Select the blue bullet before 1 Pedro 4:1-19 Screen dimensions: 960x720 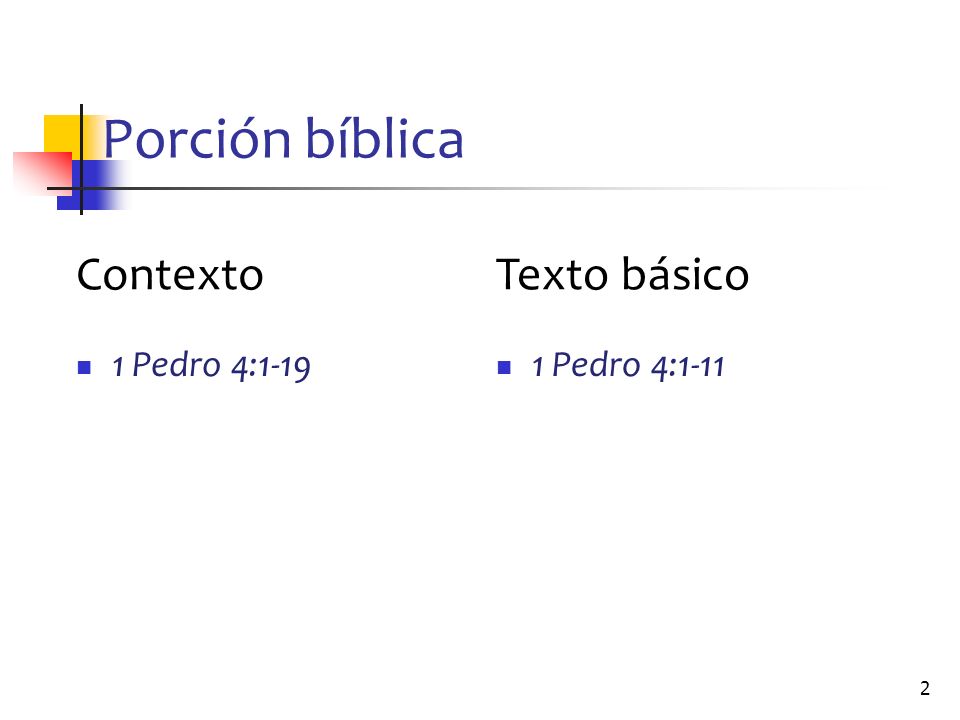coord(84,367)
